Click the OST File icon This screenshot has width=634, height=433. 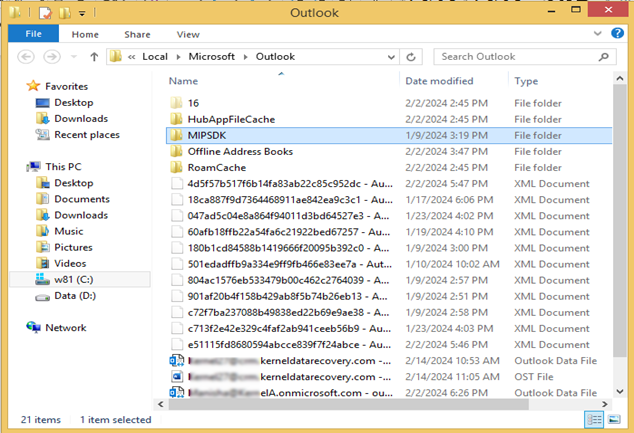(x=177, y=377)
